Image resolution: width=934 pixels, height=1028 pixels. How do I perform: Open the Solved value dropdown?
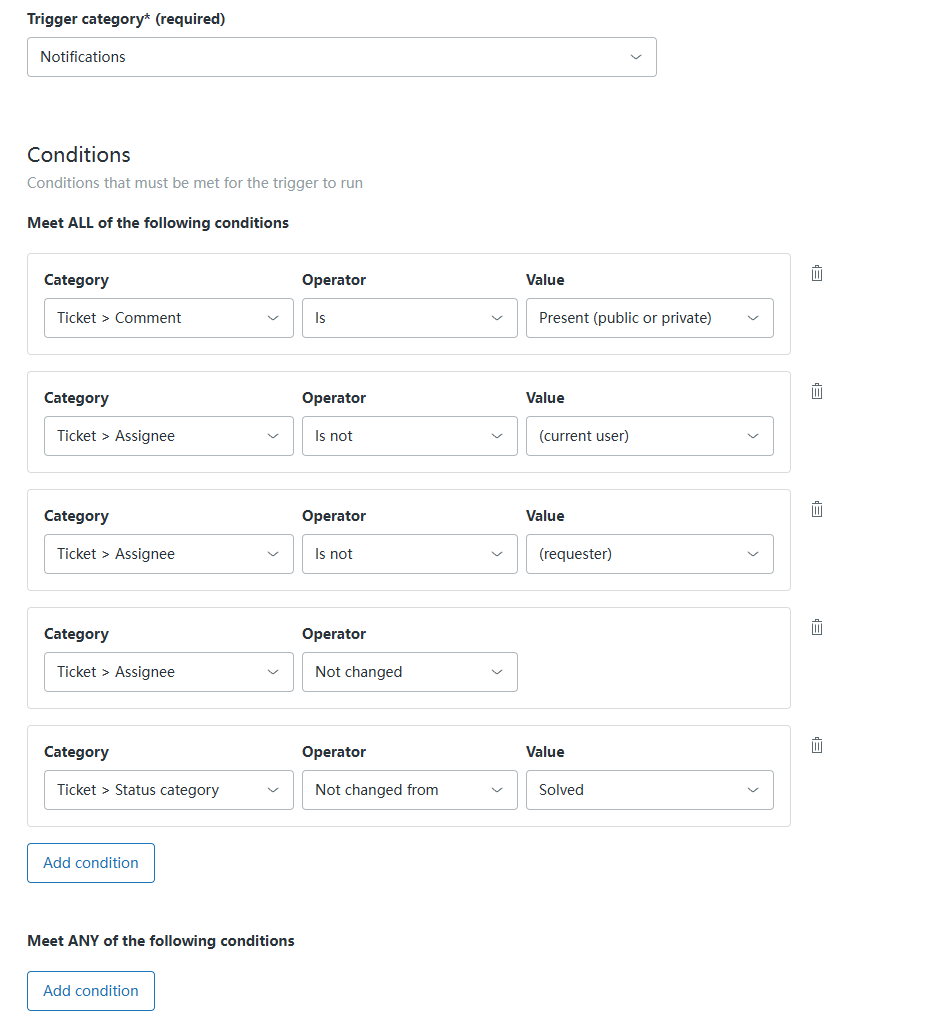coord(649,790)
